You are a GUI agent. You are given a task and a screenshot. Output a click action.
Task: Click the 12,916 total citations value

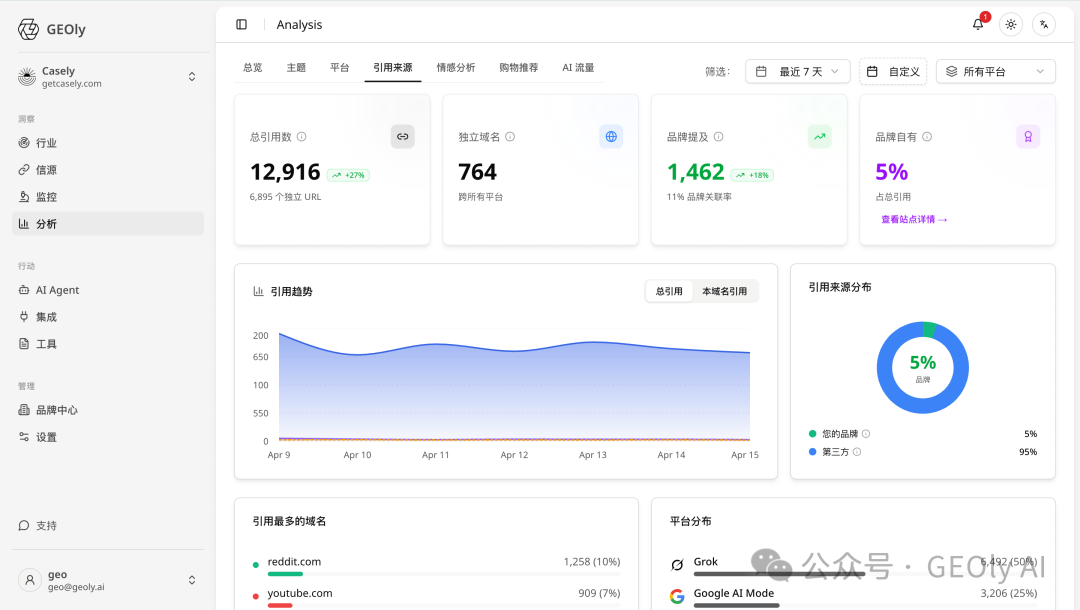(285, 172)
